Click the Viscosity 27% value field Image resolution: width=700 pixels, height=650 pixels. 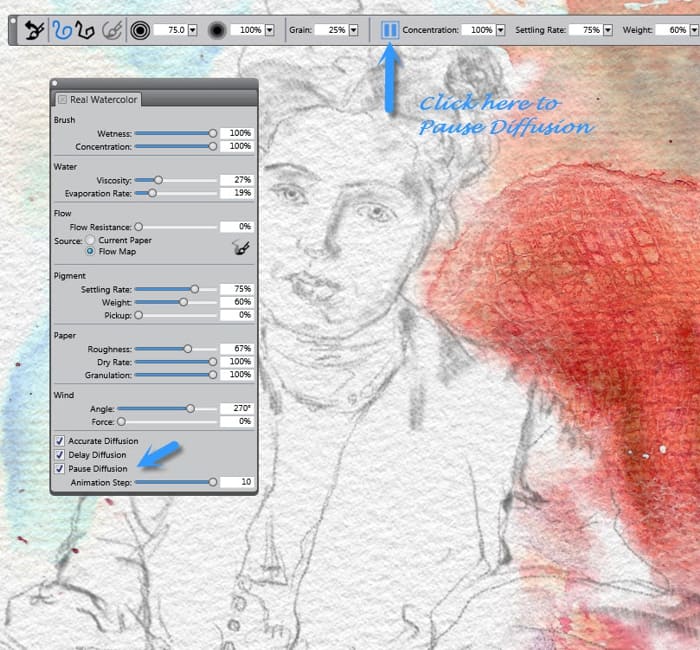237,180
